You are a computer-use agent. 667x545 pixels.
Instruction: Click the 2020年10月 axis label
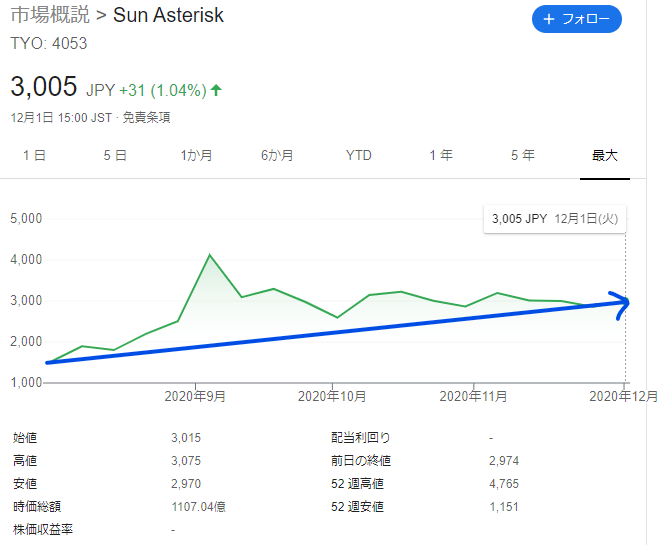click(x=332, y=396)
